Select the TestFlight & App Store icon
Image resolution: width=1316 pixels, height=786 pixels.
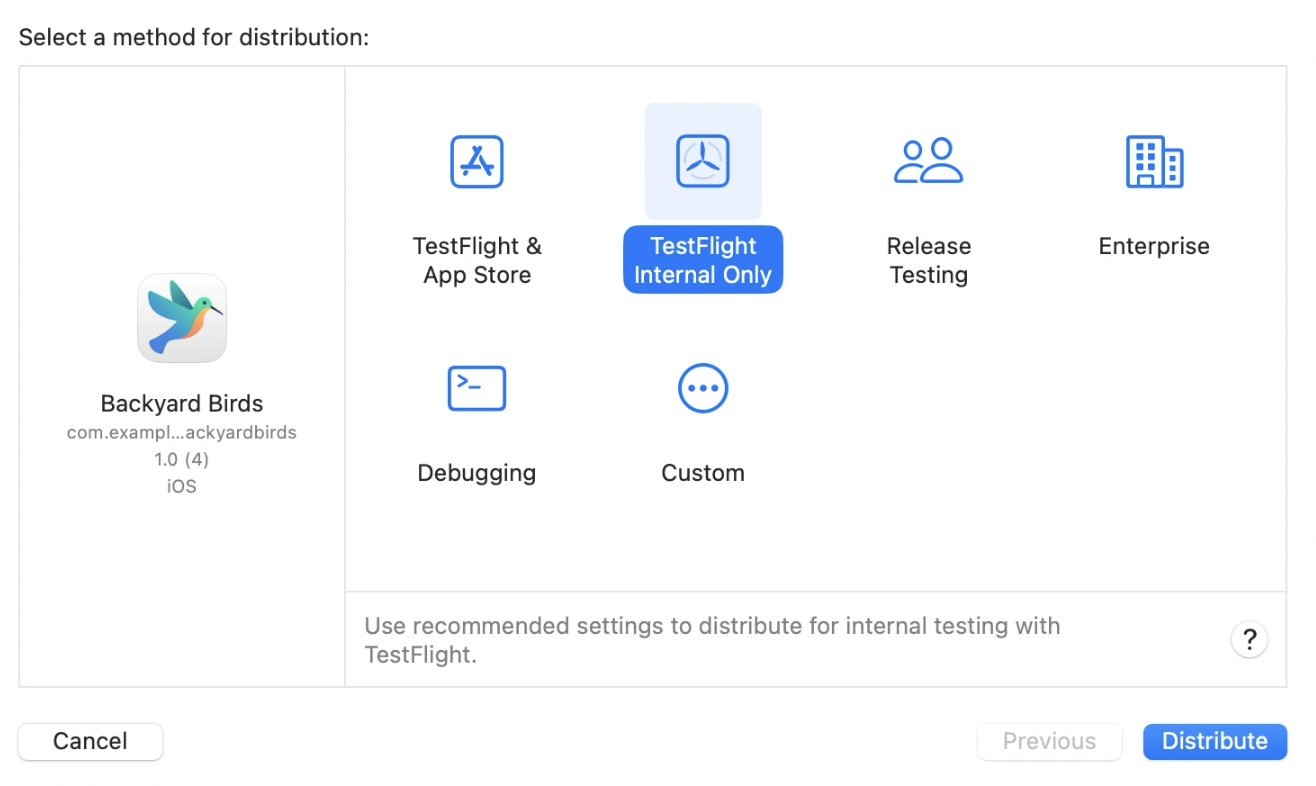point(477,161)
